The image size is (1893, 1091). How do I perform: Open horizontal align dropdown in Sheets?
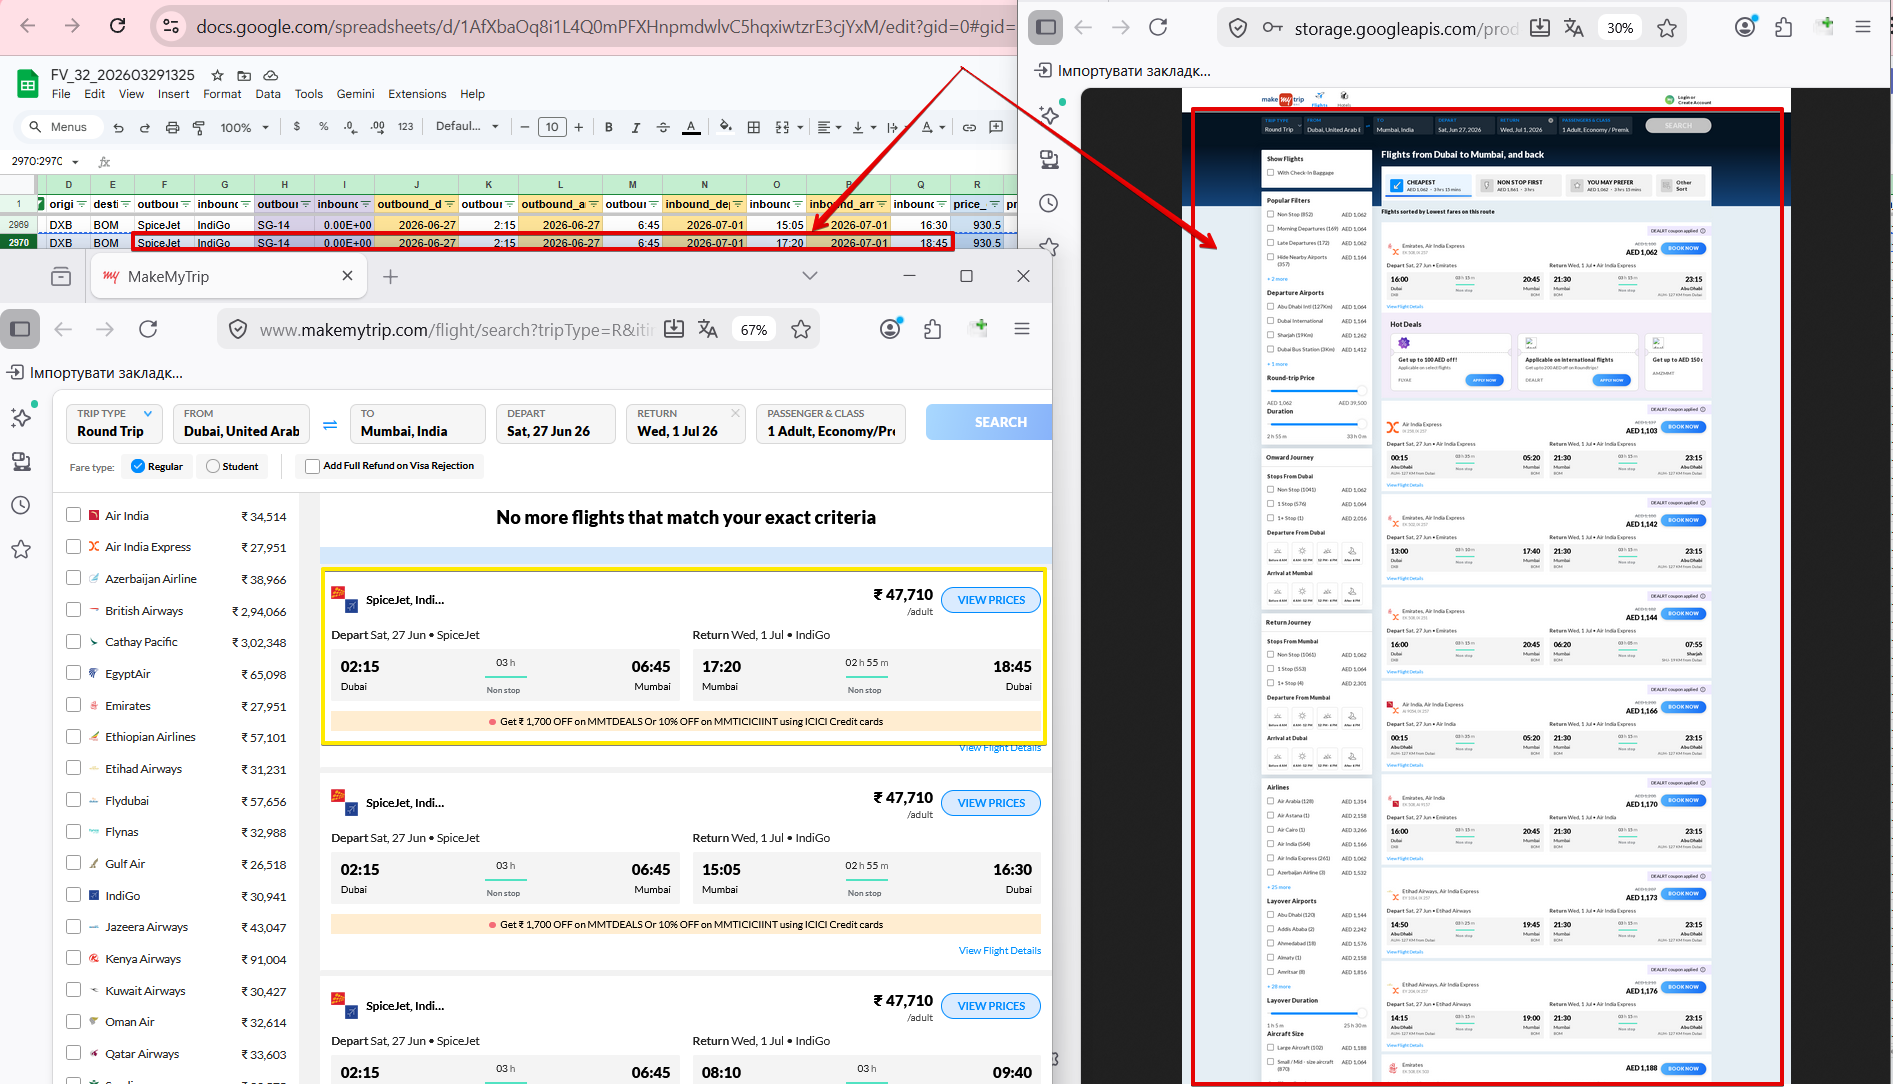829,127
